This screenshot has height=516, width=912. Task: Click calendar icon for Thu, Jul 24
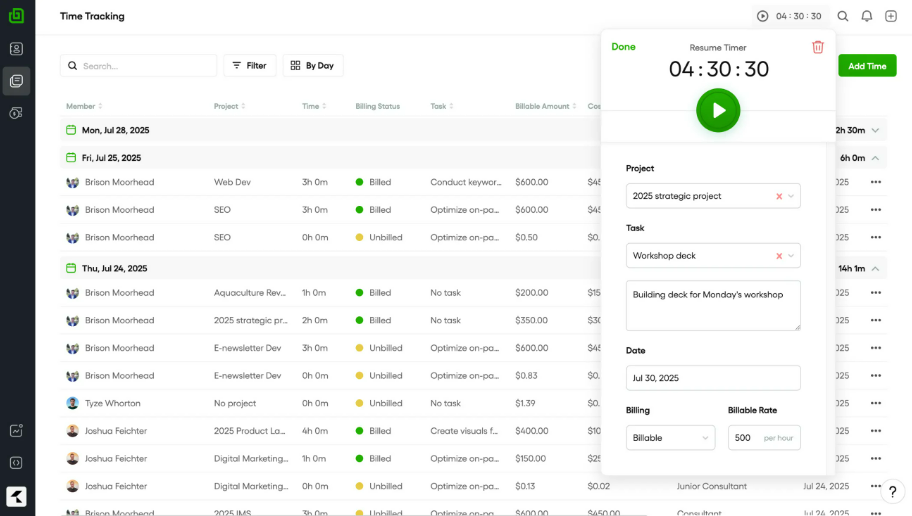pos(71,268)
